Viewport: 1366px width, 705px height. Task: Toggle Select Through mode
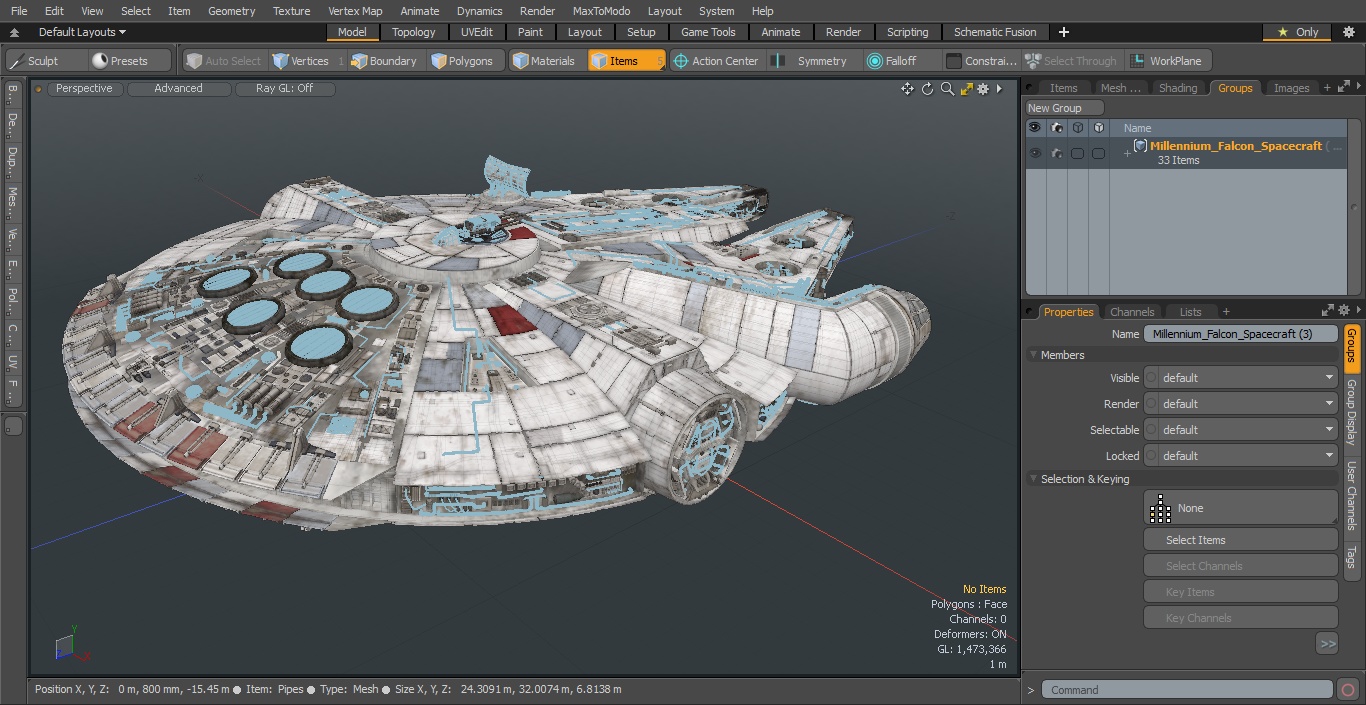click(1072, 61)
